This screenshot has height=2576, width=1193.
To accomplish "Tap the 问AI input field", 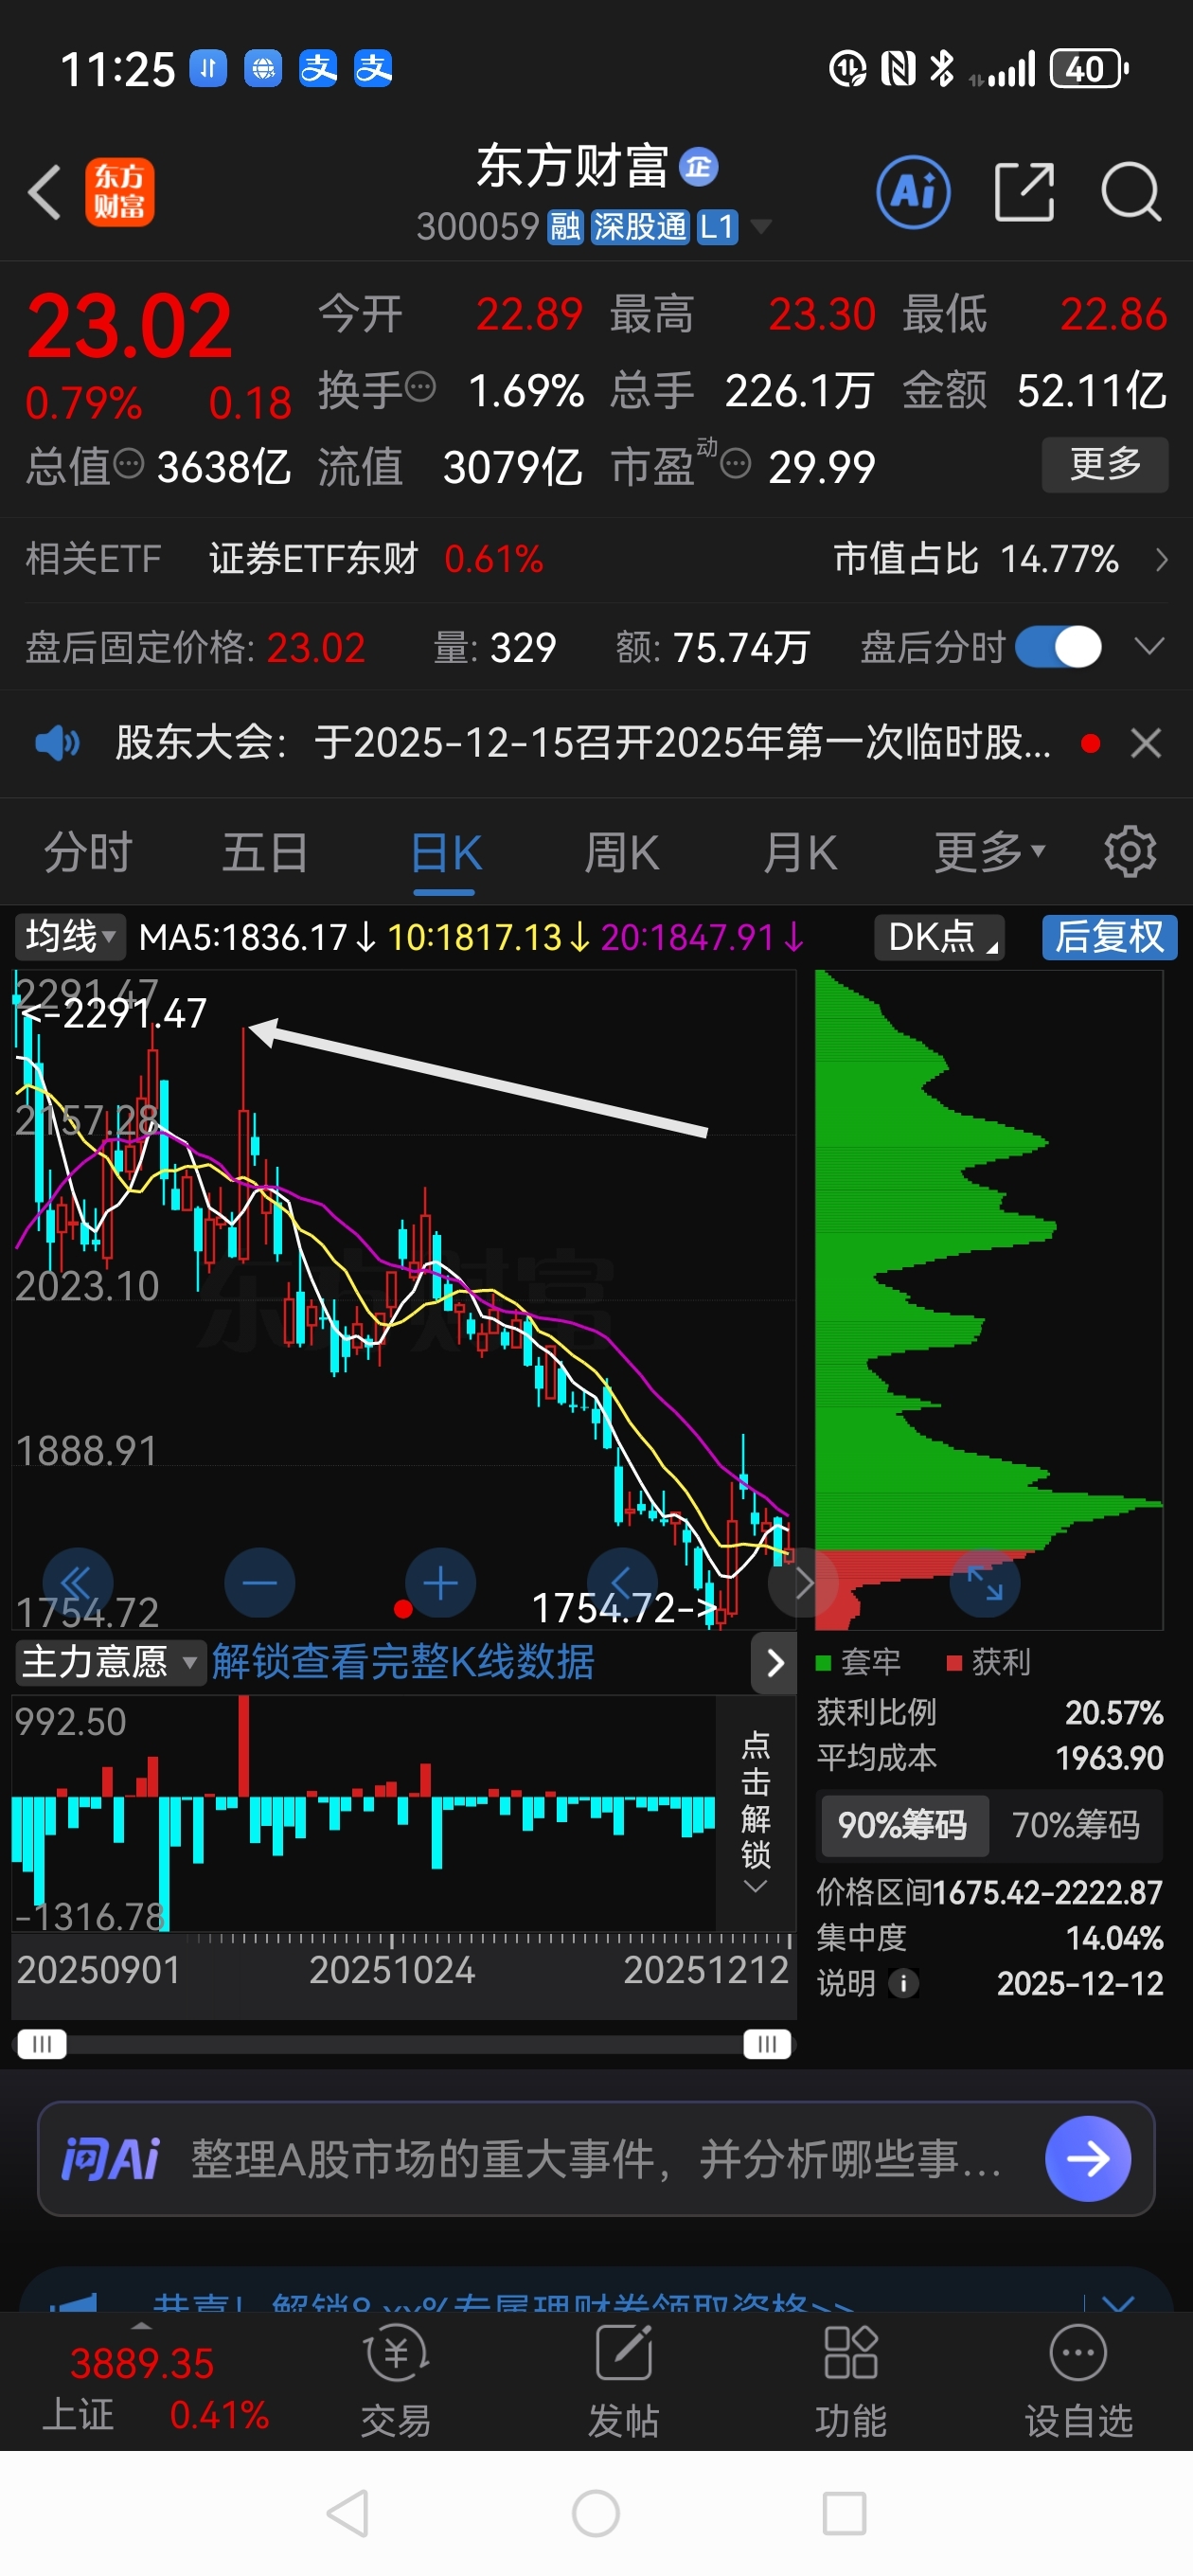I will click(596, 2159).
